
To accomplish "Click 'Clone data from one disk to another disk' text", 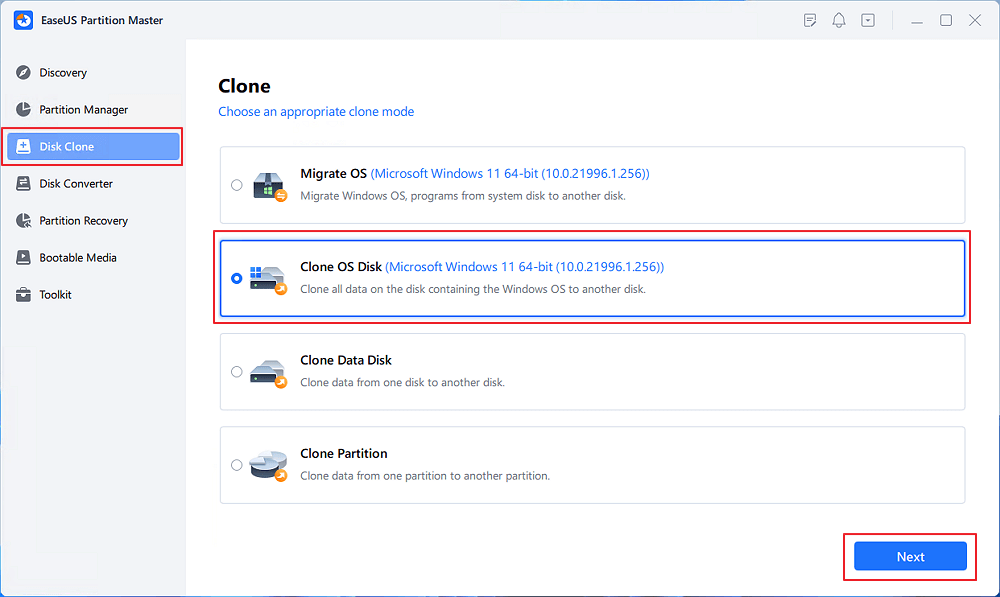I will tap(402, 383).
